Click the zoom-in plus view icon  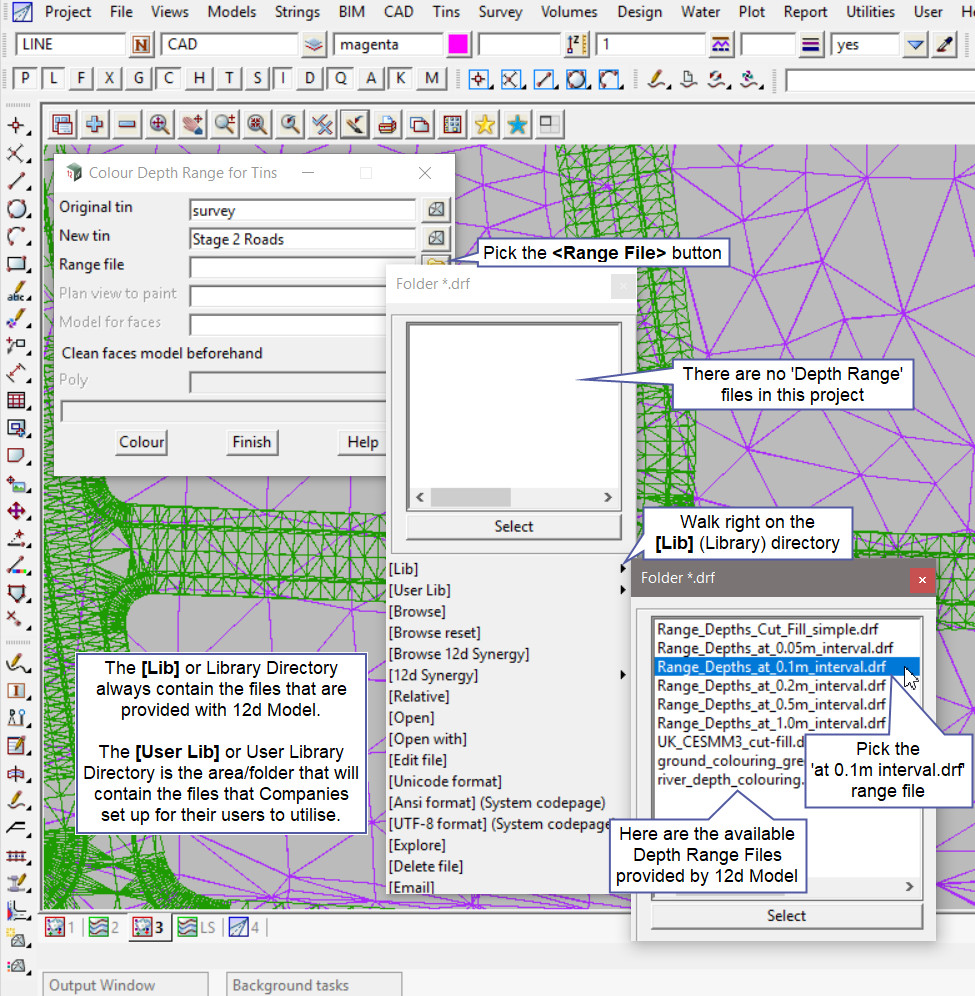coord(95,124)
